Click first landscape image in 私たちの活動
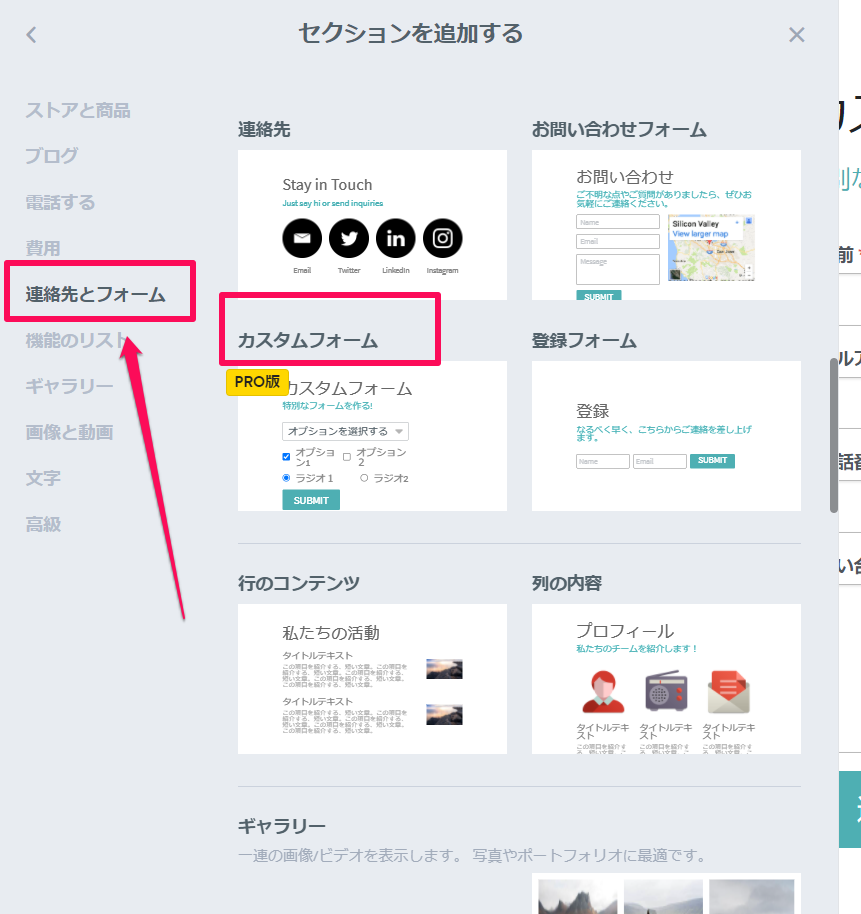The image size is (861, 914). (444, 669)
